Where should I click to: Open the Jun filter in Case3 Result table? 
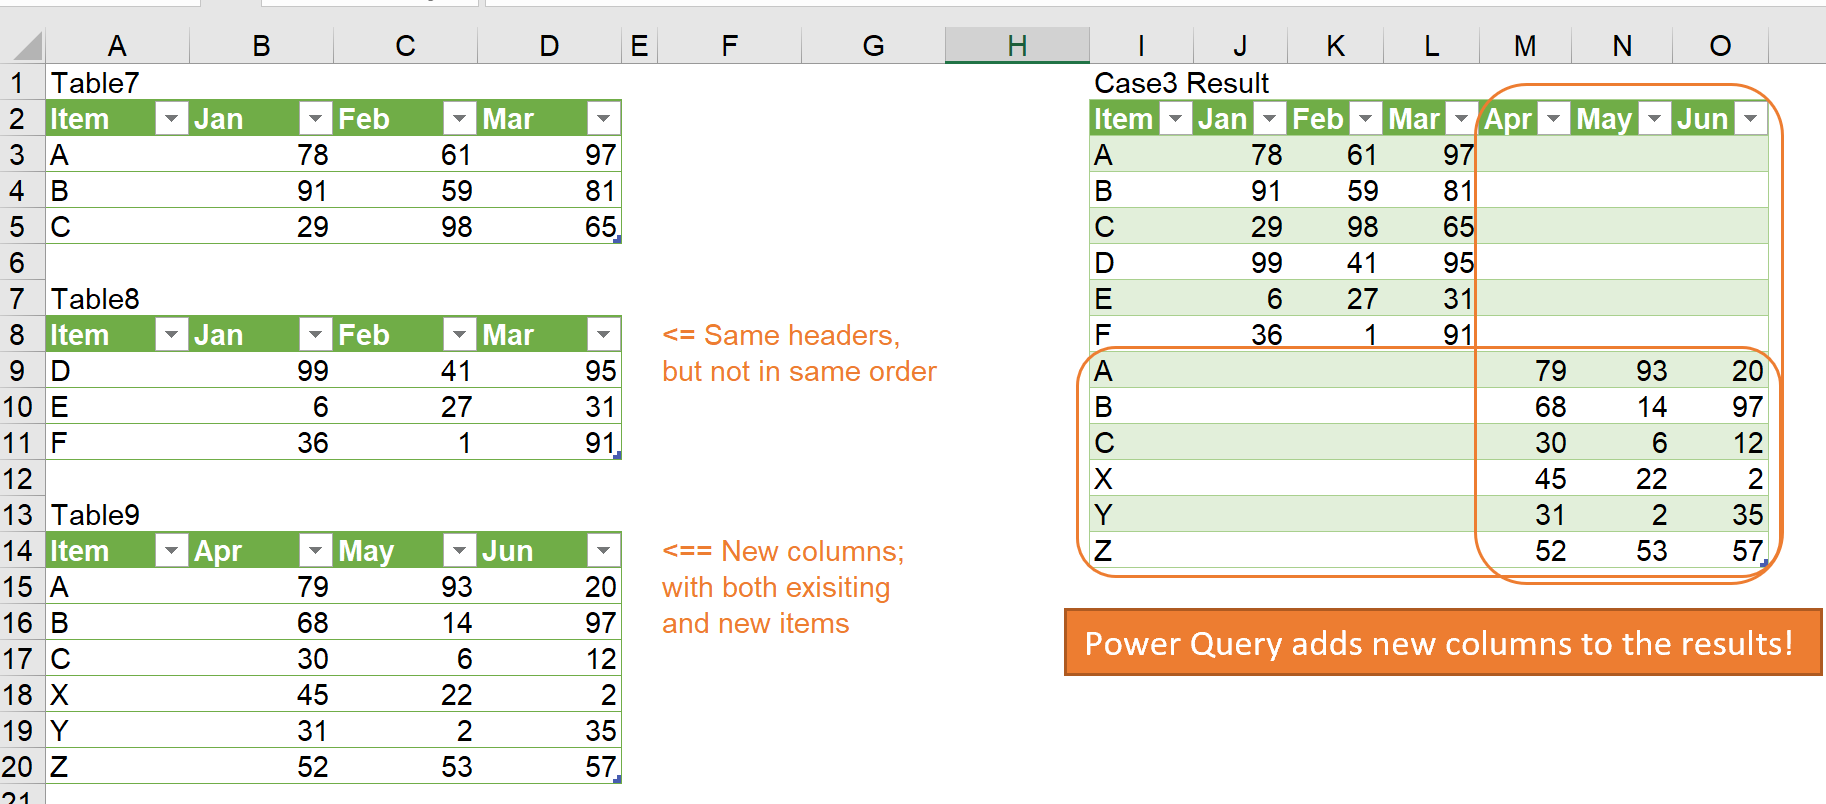coord(1750,119)
